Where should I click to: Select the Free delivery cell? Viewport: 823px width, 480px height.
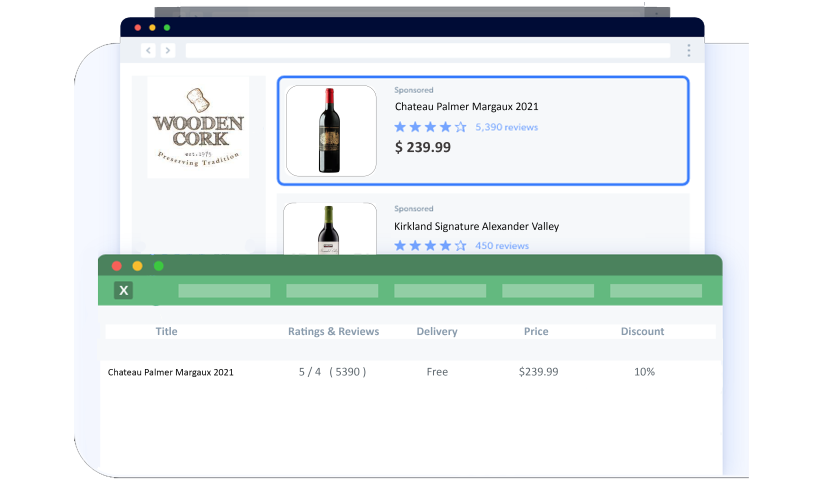[x=437, y=372]
